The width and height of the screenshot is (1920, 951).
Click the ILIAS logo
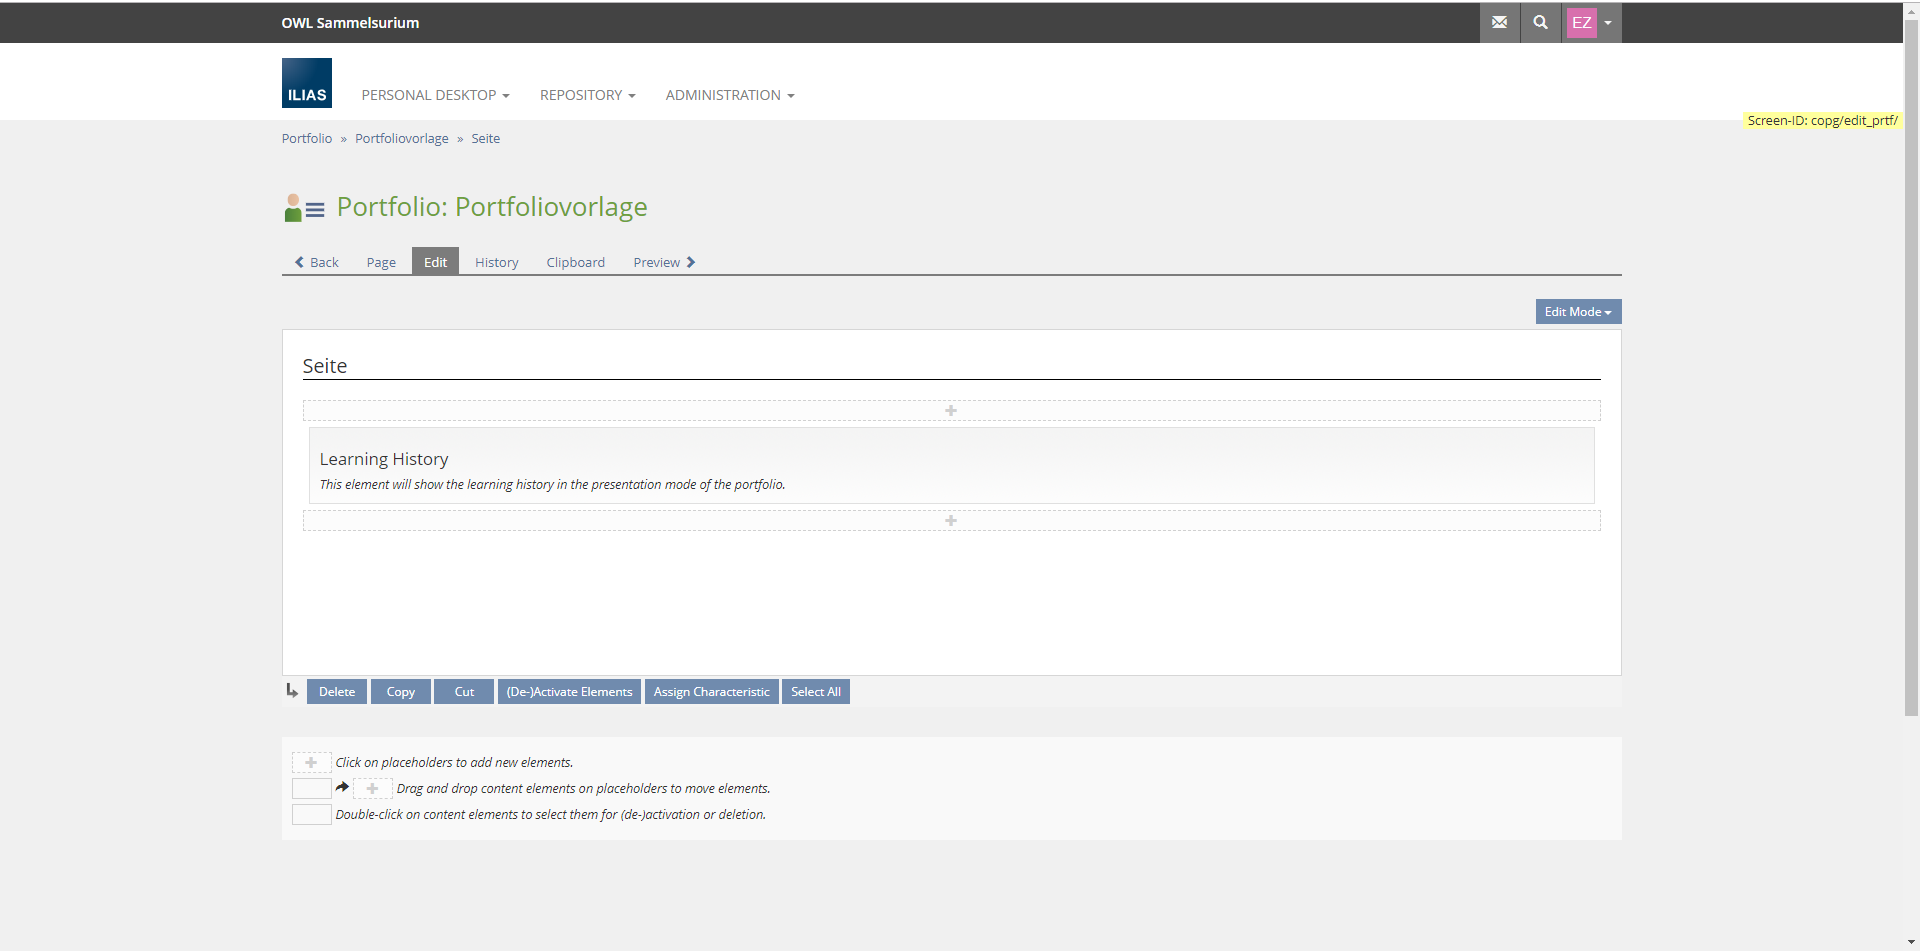click(x=306, y=83)
